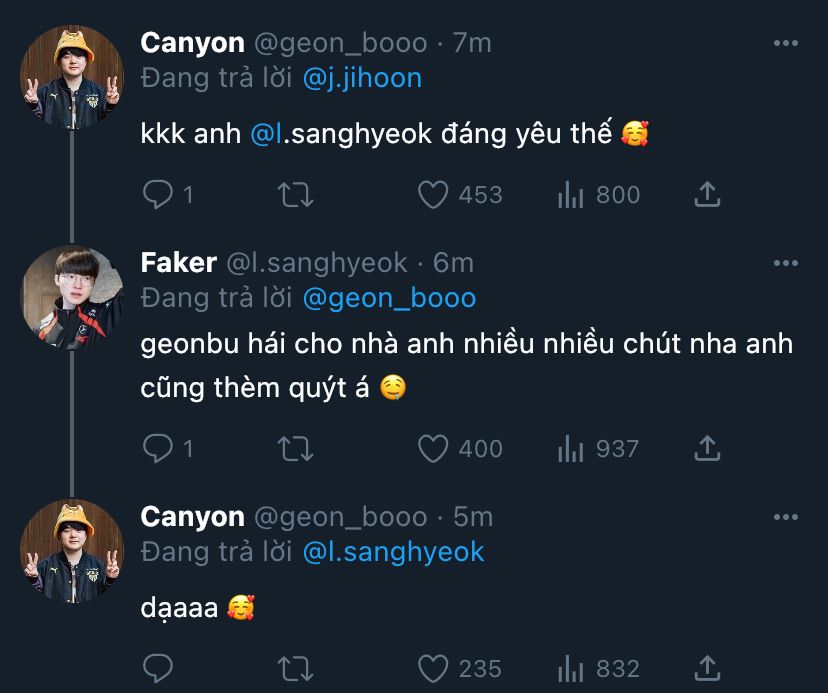This screenshot has height=693, width=828.
Task: Share Faker's tweet
Action: (707, 449)
